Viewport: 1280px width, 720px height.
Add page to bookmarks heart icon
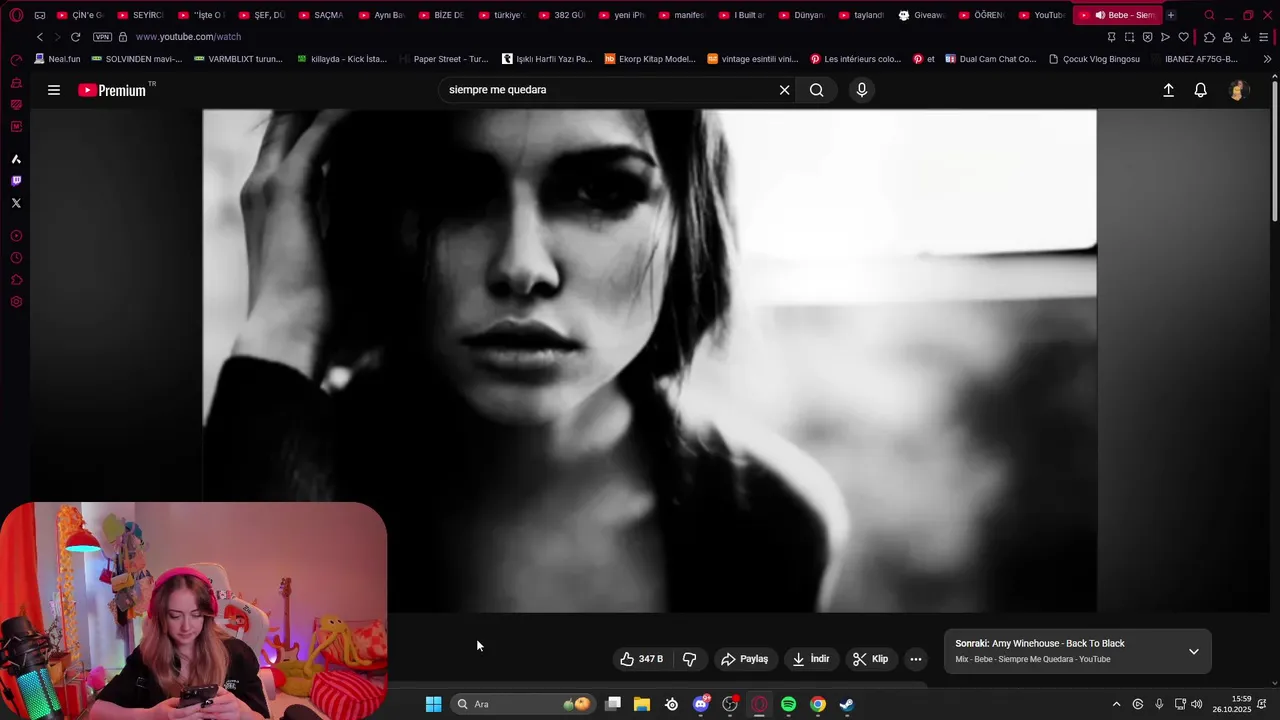[1184, 37]
